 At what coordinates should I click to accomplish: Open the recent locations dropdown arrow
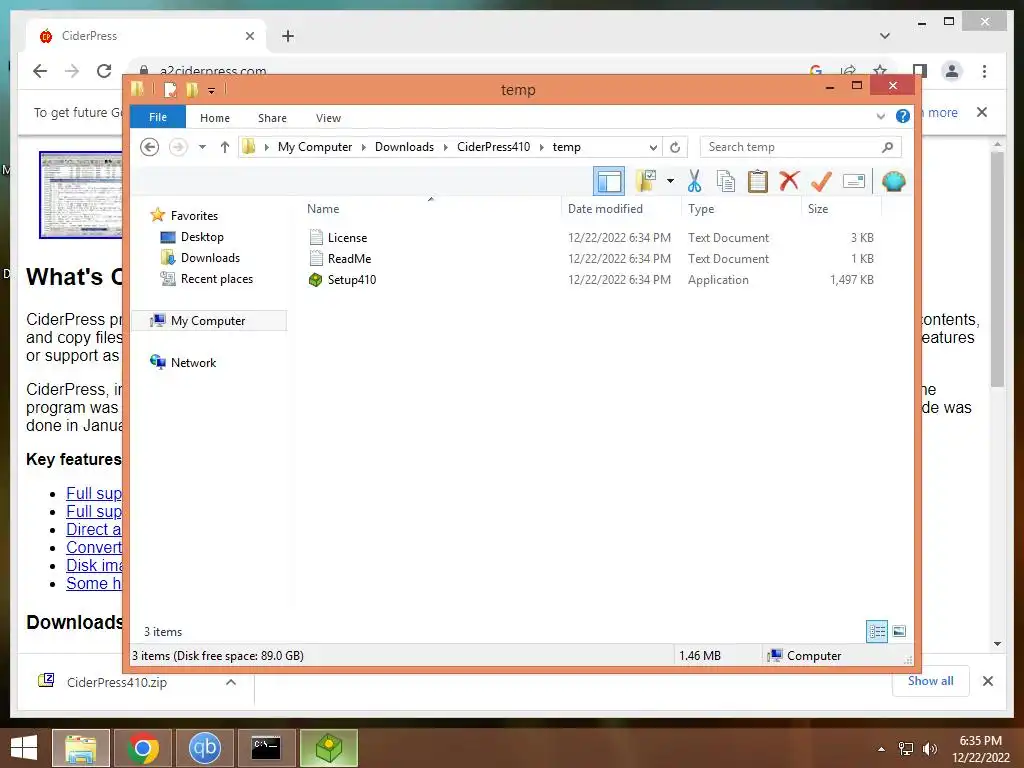tap(202, 147)
